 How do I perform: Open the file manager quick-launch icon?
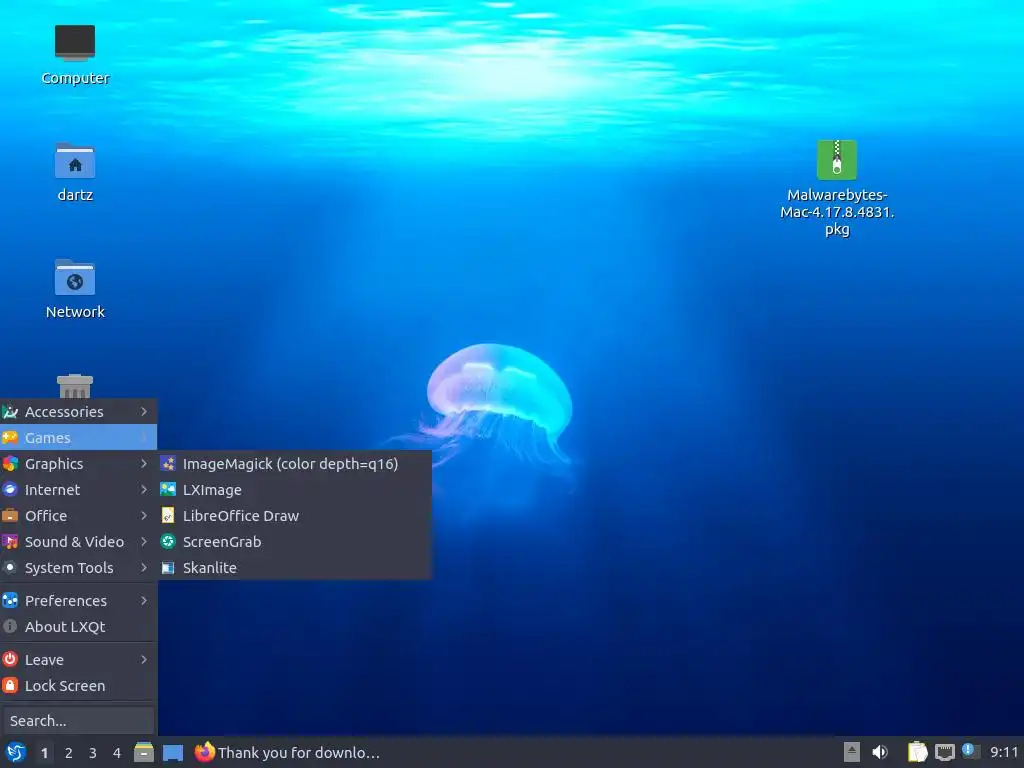(x=144, y=753)
